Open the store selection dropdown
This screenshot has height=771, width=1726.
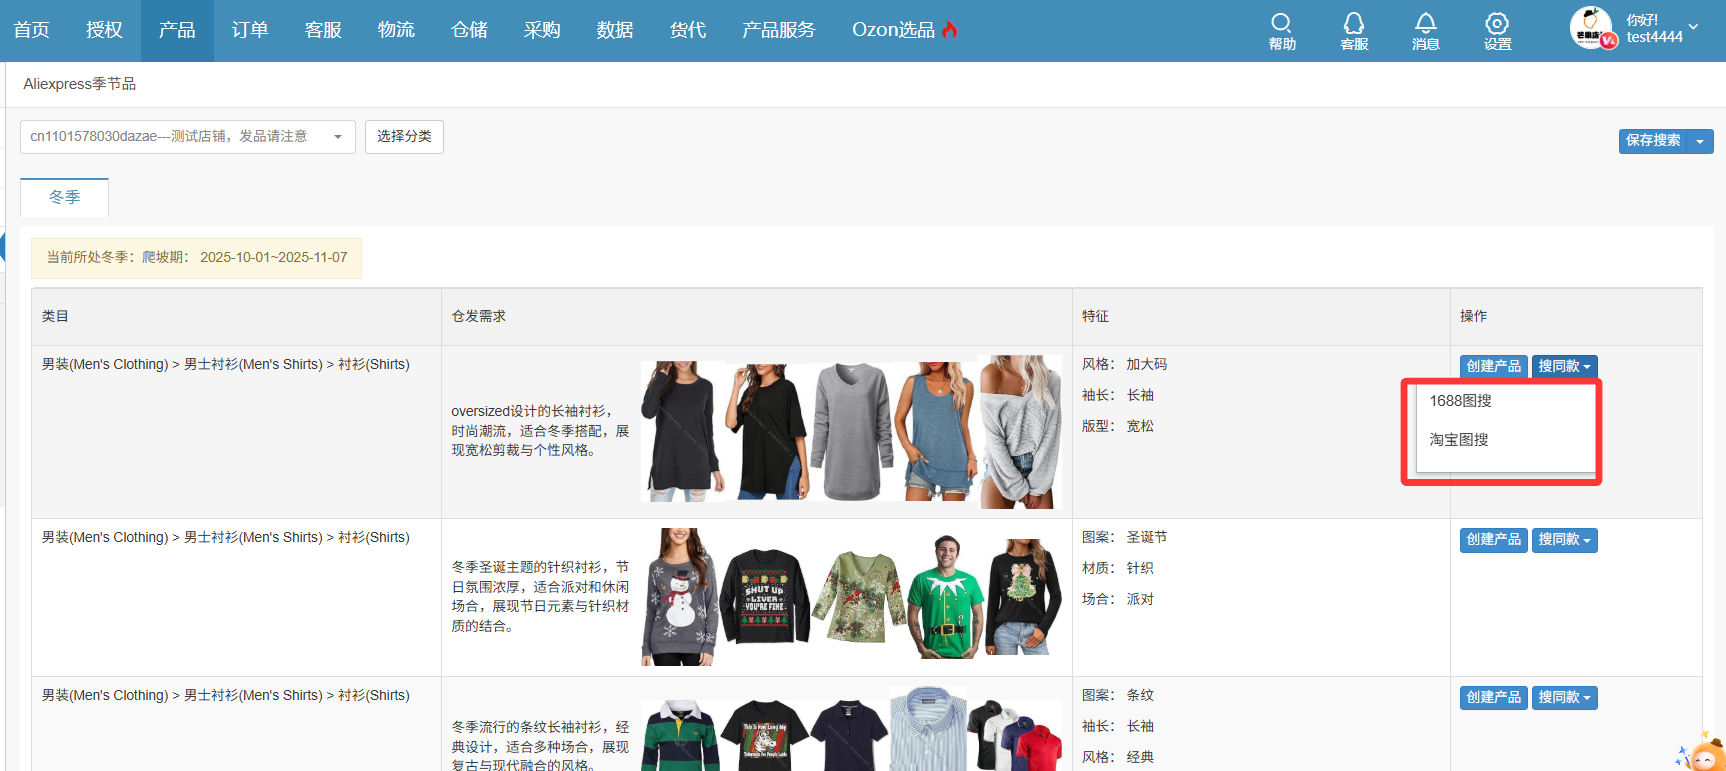(x=187, y=137)
